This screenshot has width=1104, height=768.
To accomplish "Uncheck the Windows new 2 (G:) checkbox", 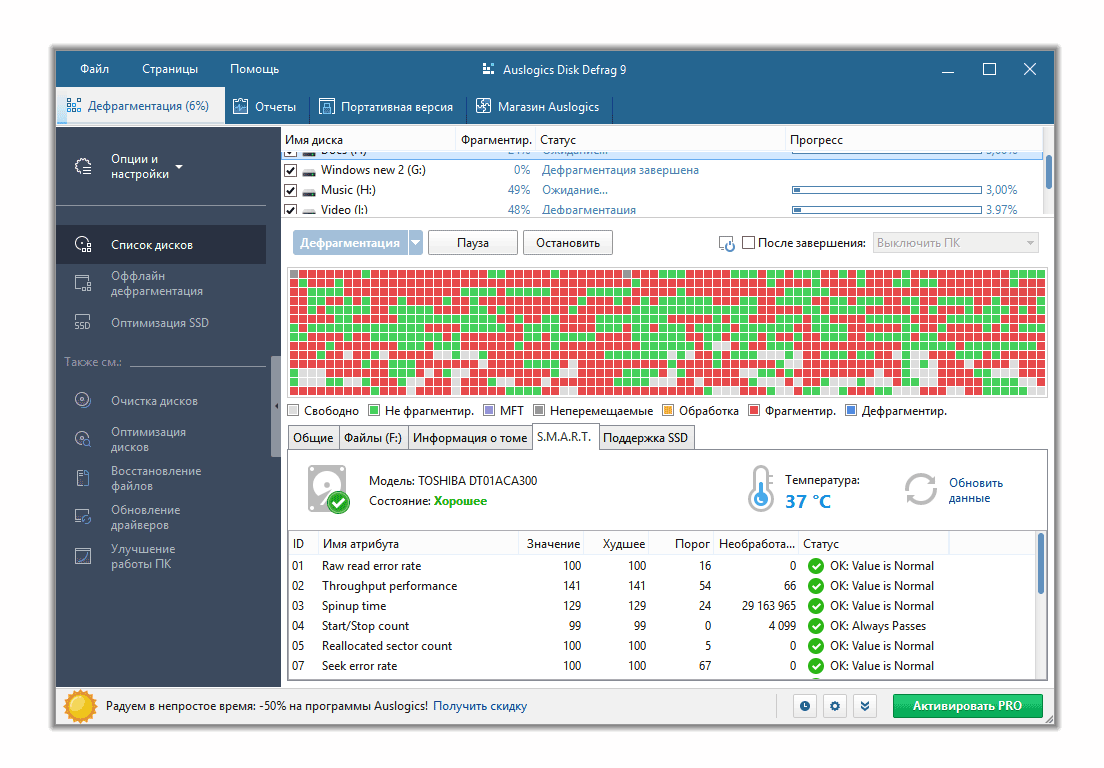I will pos(291,170).
